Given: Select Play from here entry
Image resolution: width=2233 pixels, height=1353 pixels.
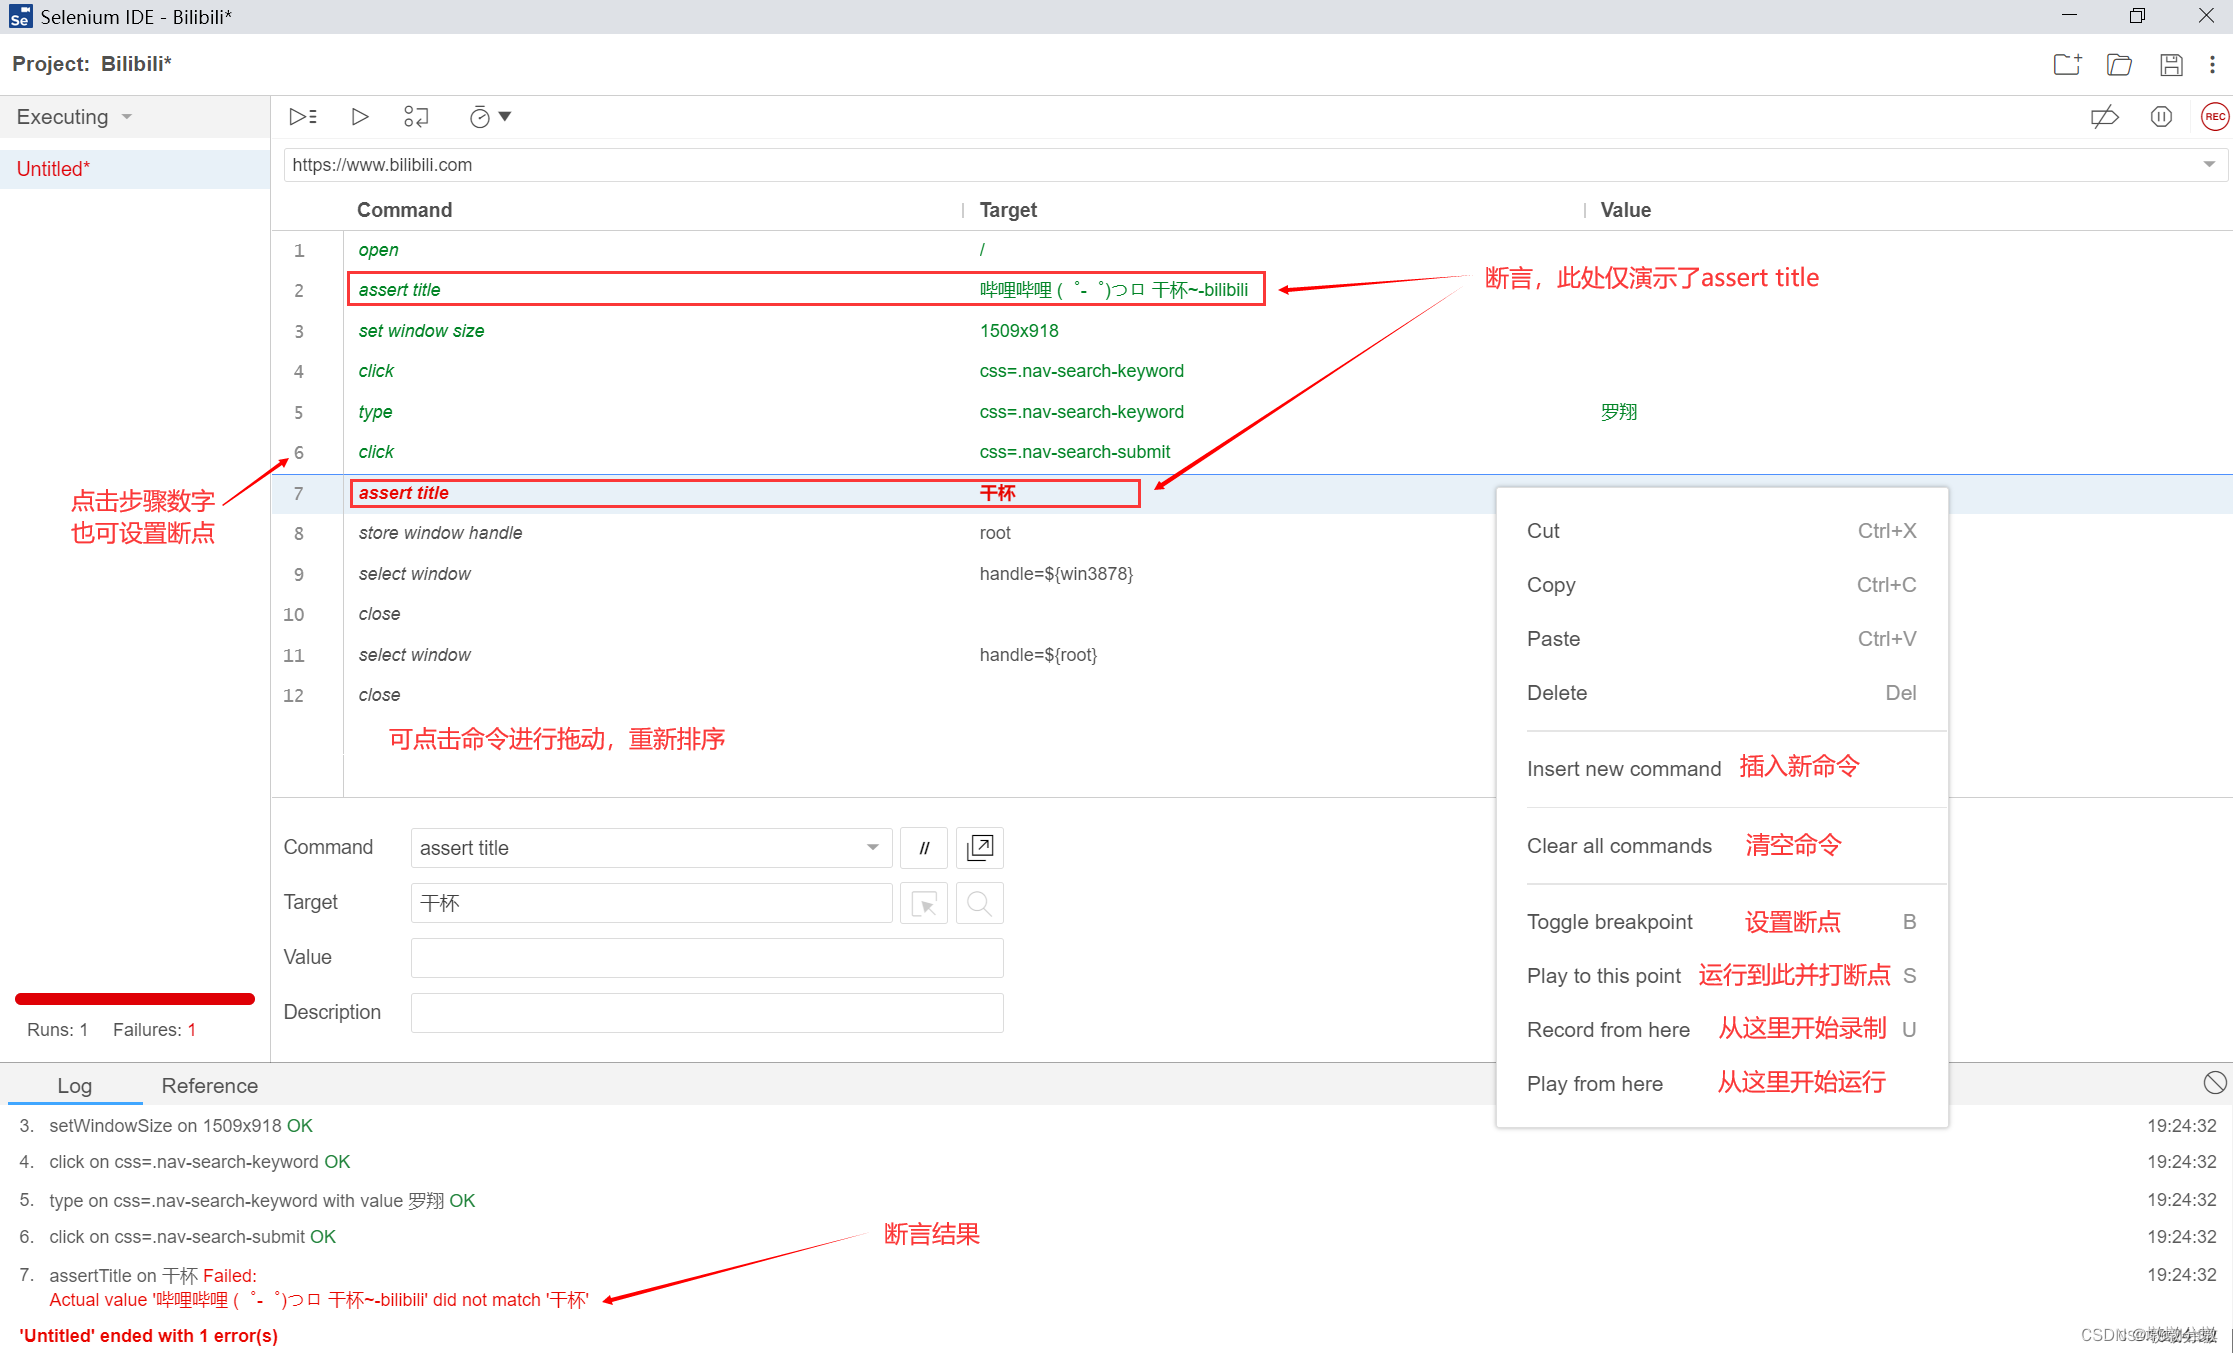Looking at the screenshot, I should (1722, 1084).
